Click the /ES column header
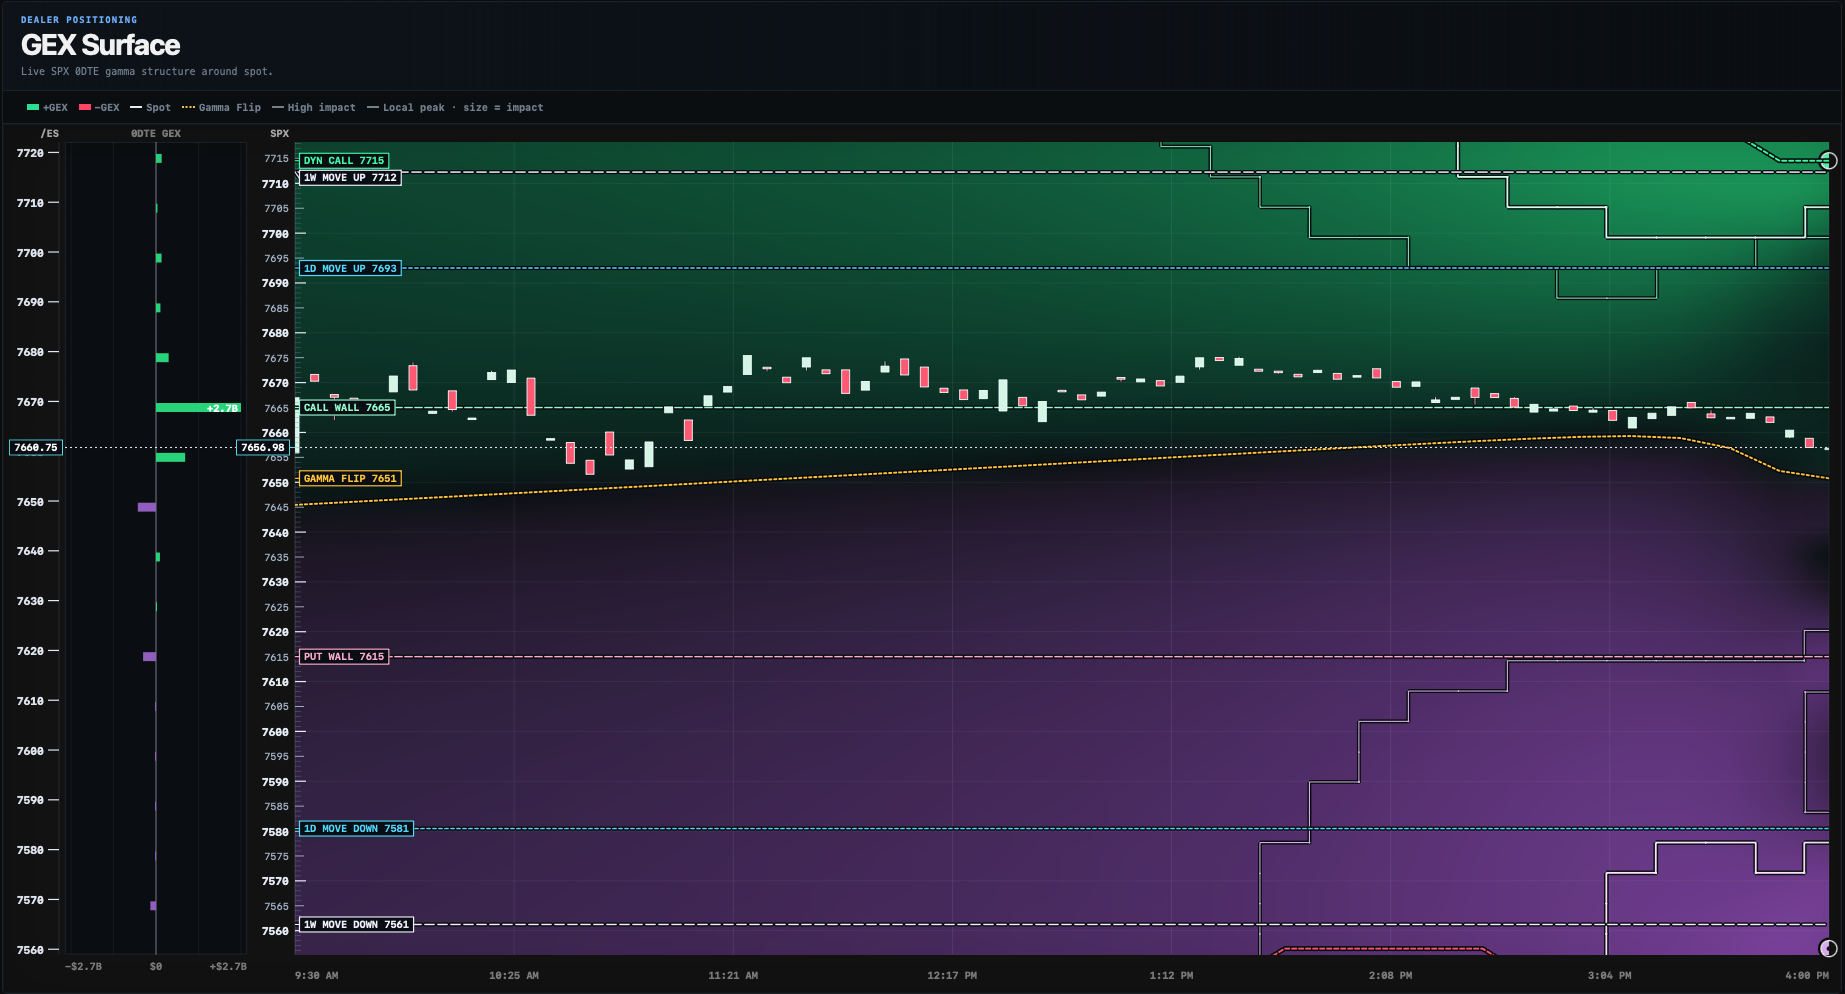Screen dimensions: 1845x994 point(50,133)
